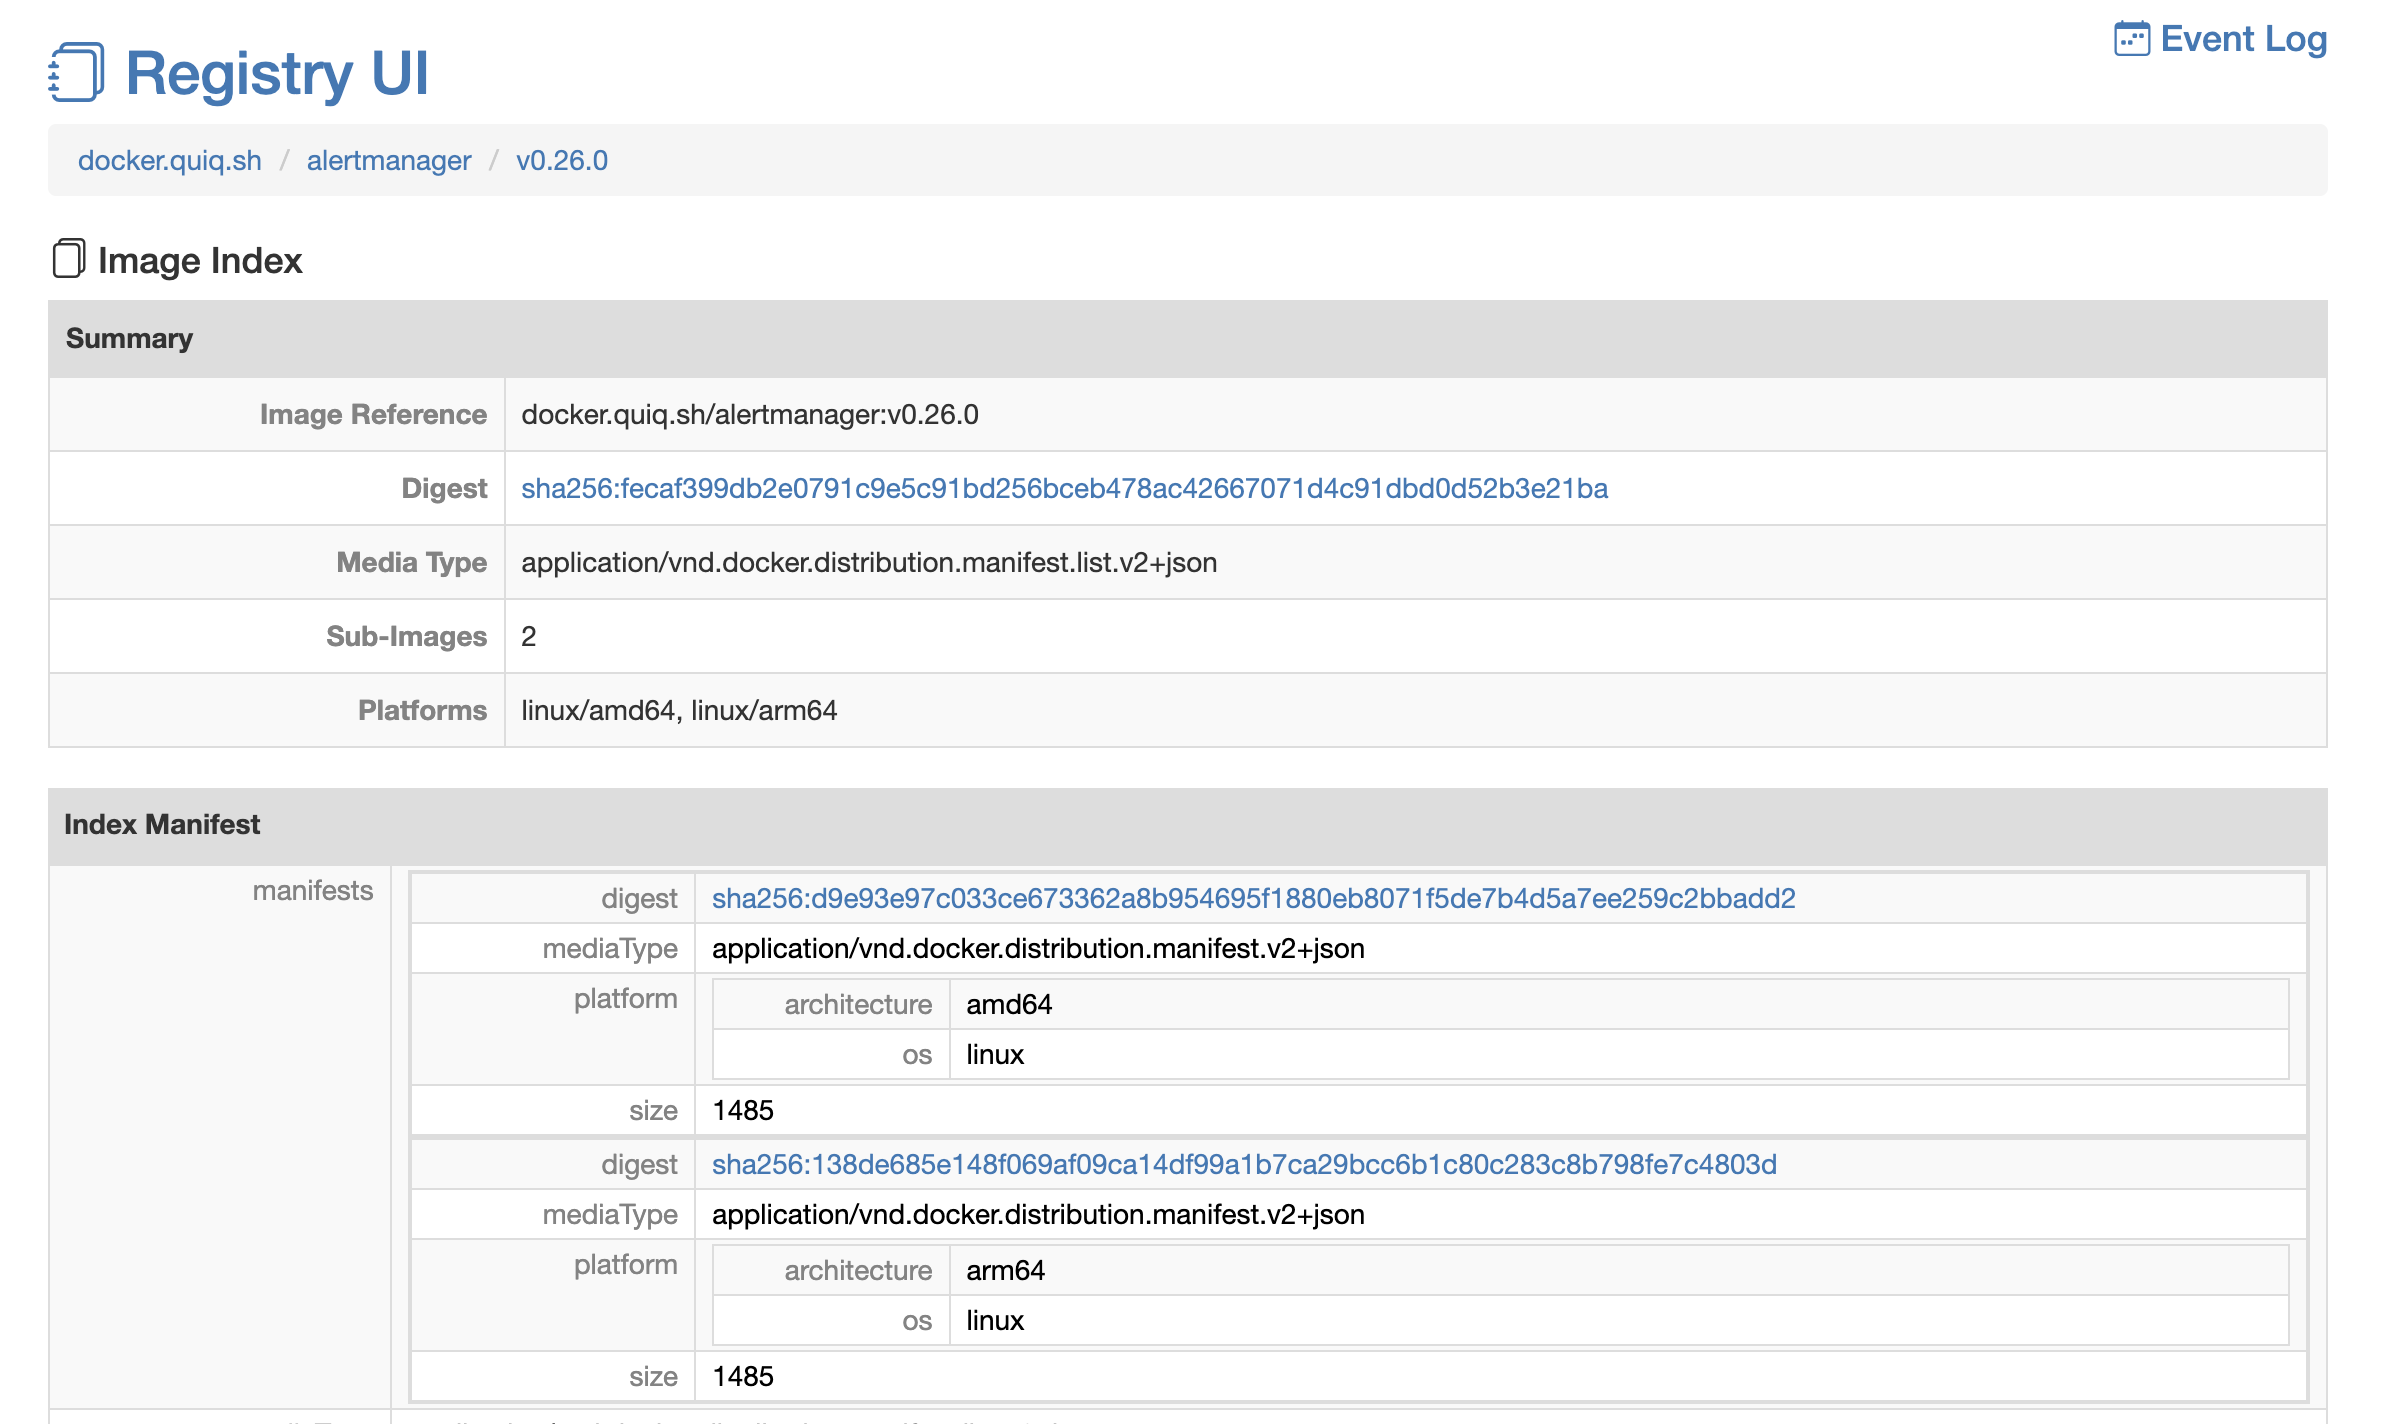Image resolution: width=2384 pixels, height=1424 pixels.
Task: Click the Image Index heading text
Action: [x=200, y=260]
